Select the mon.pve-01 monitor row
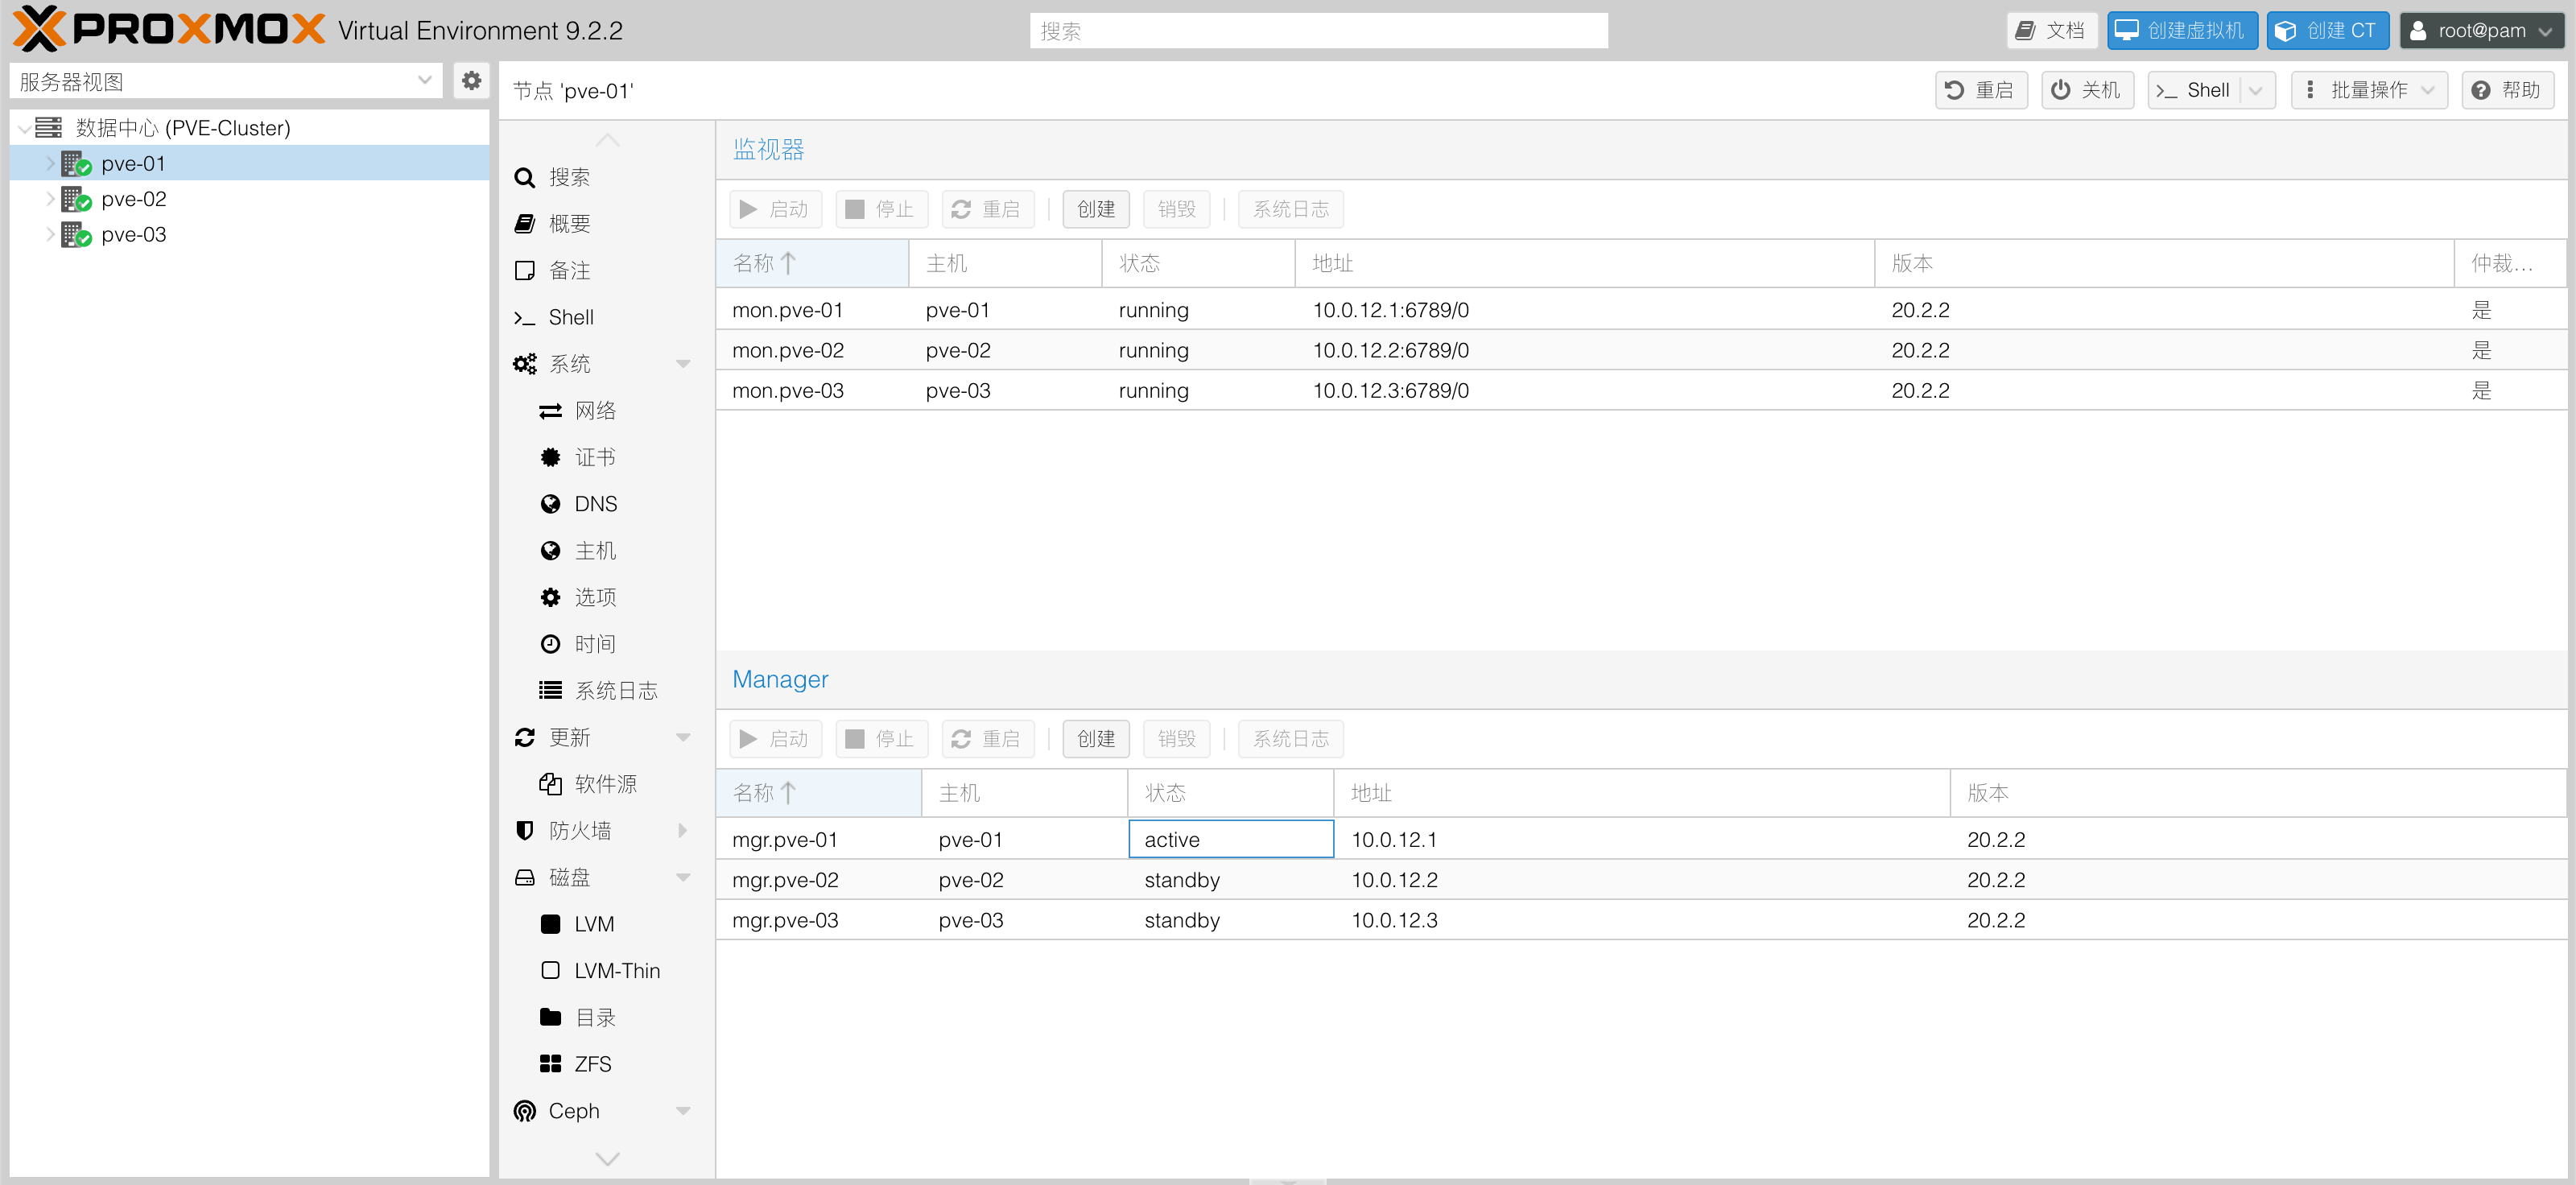 [x=1641, y=310]
